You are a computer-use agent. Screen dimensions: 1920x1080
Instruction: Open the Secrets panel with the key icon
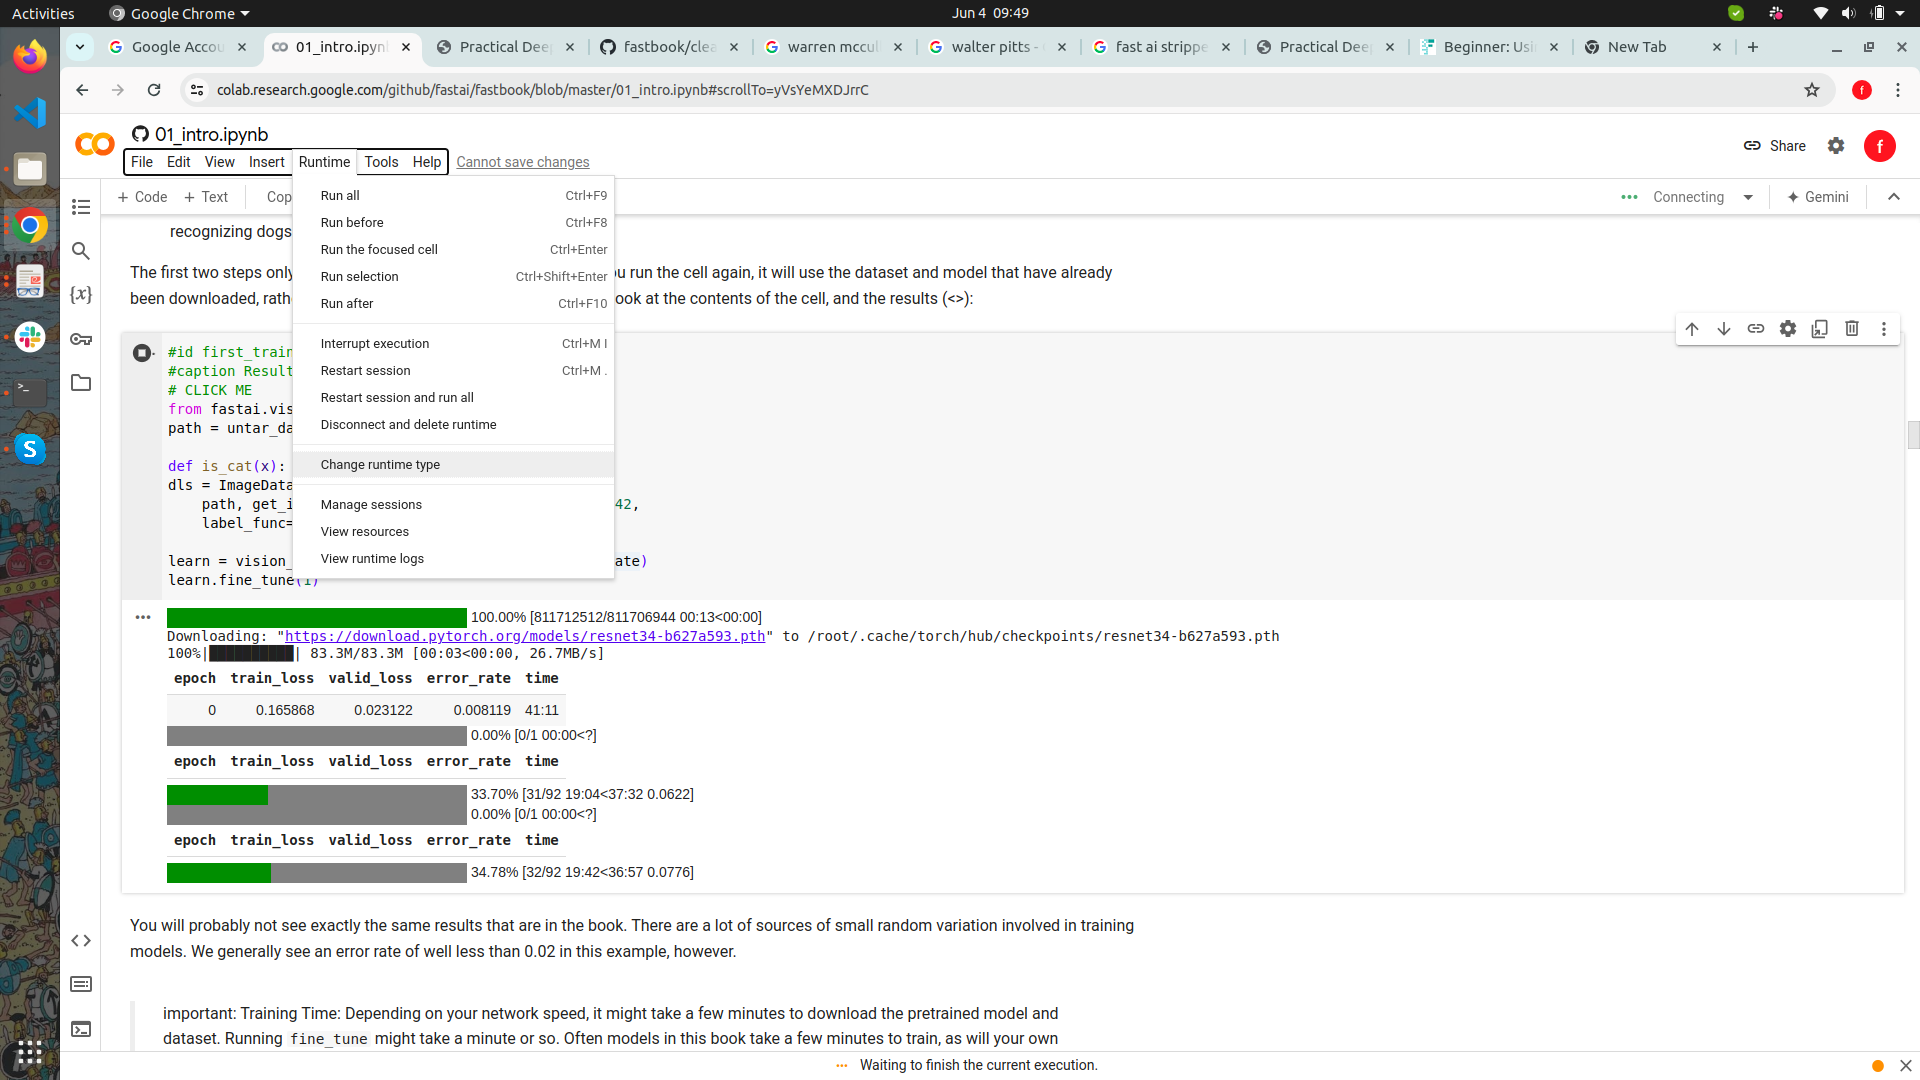[81, 339]
